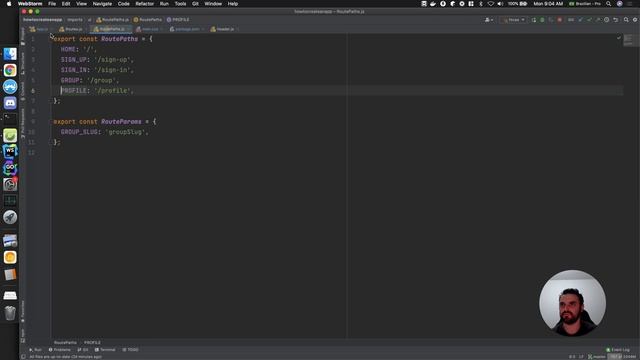Viewport: 640px width, 360px height.
Task: Open WebStorm icon in the Dock
Action: (x=10, y=151)
